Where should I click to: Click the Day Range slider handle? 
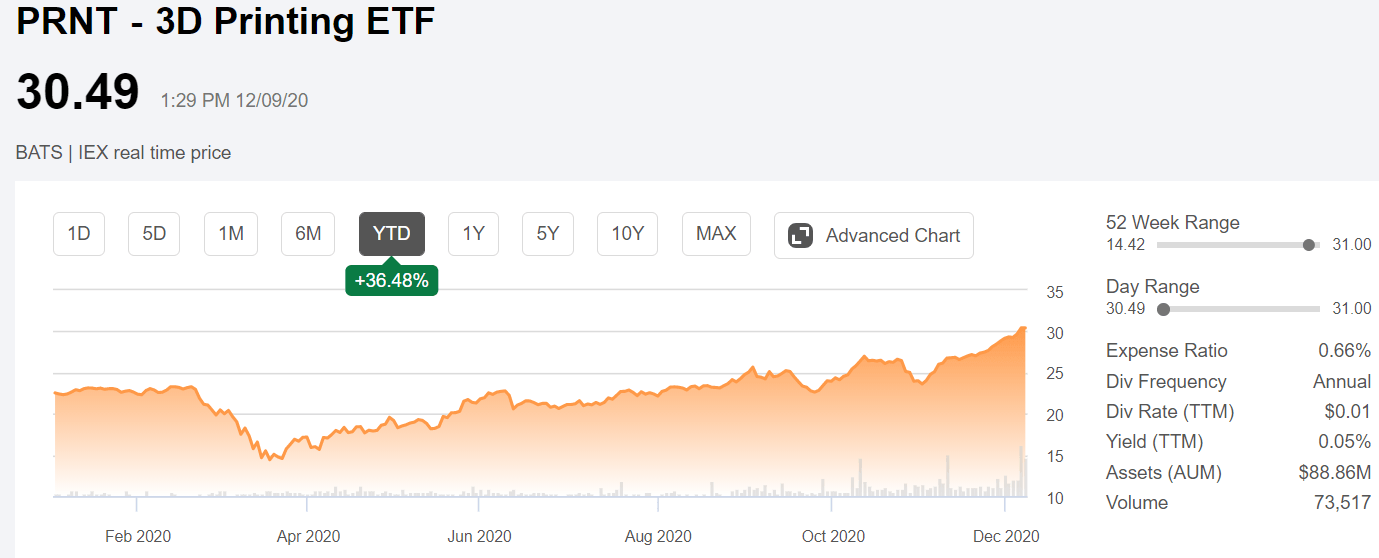tap(1163, 309)
